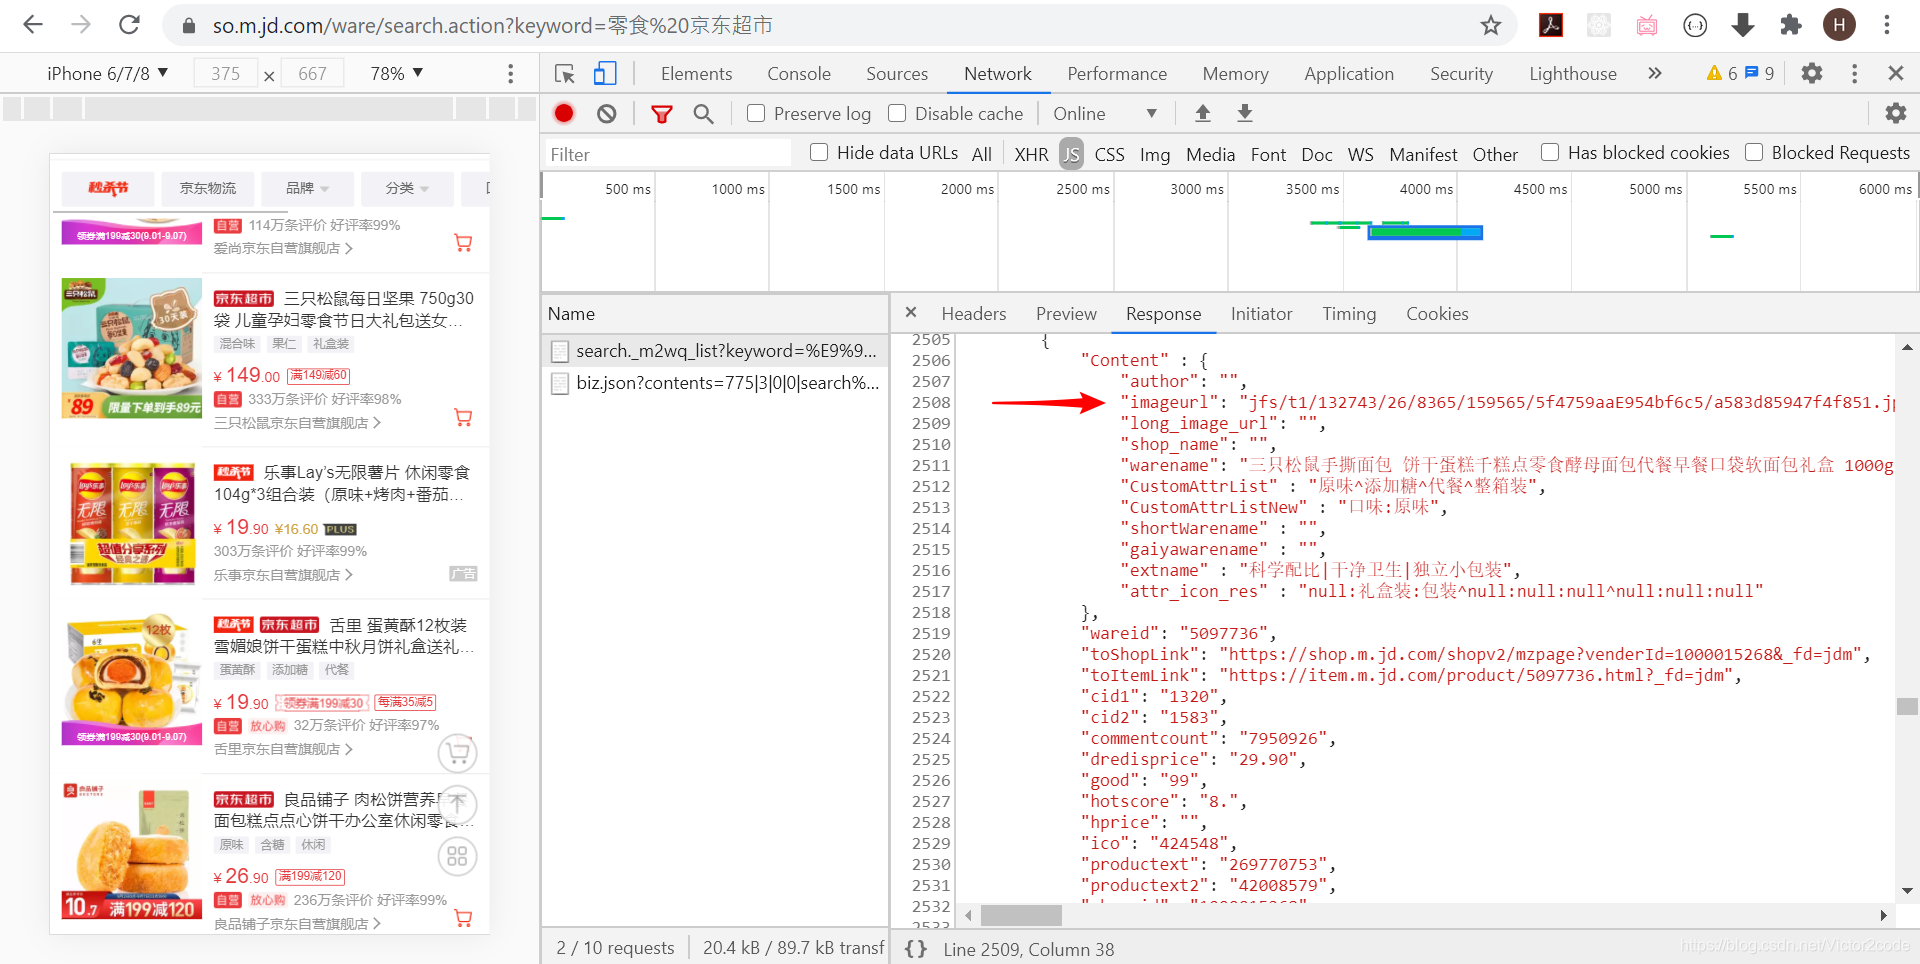Open the Extensions puzzle icon
The width and height of the screenshot is (1920, 964).
coord(1791,25)
